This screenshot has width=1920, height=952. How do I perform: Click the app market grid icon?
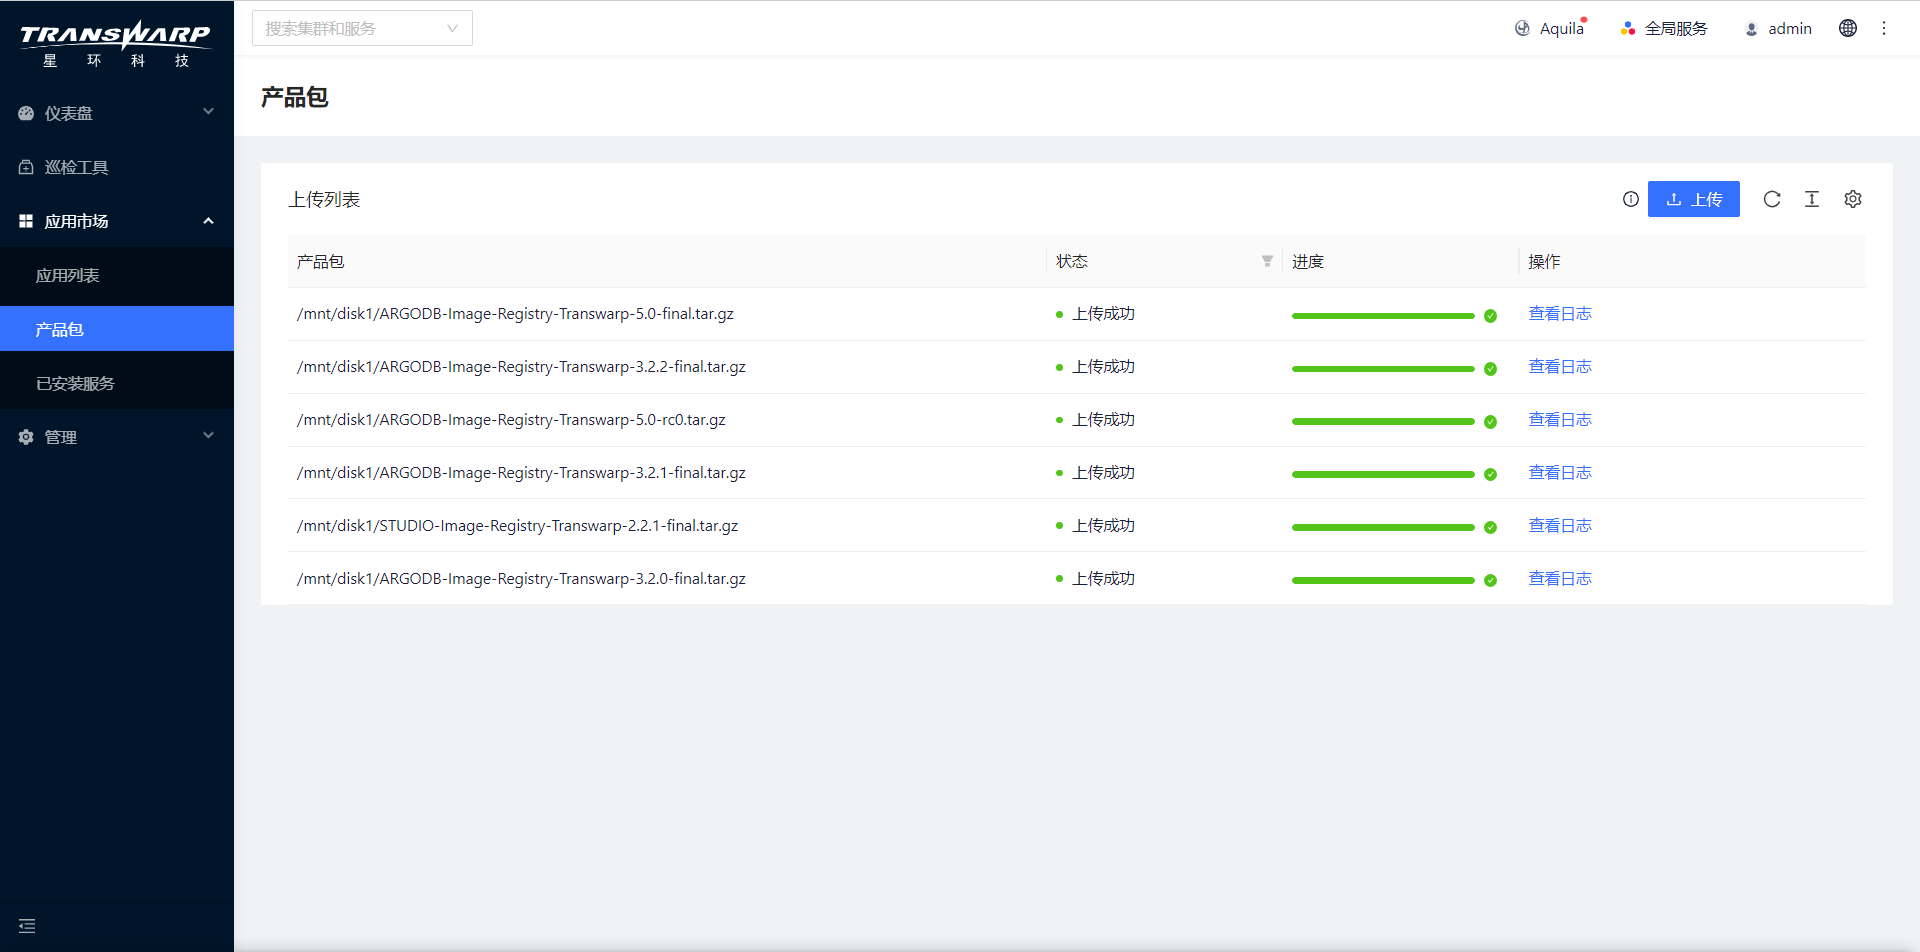(x=26, y=221)
